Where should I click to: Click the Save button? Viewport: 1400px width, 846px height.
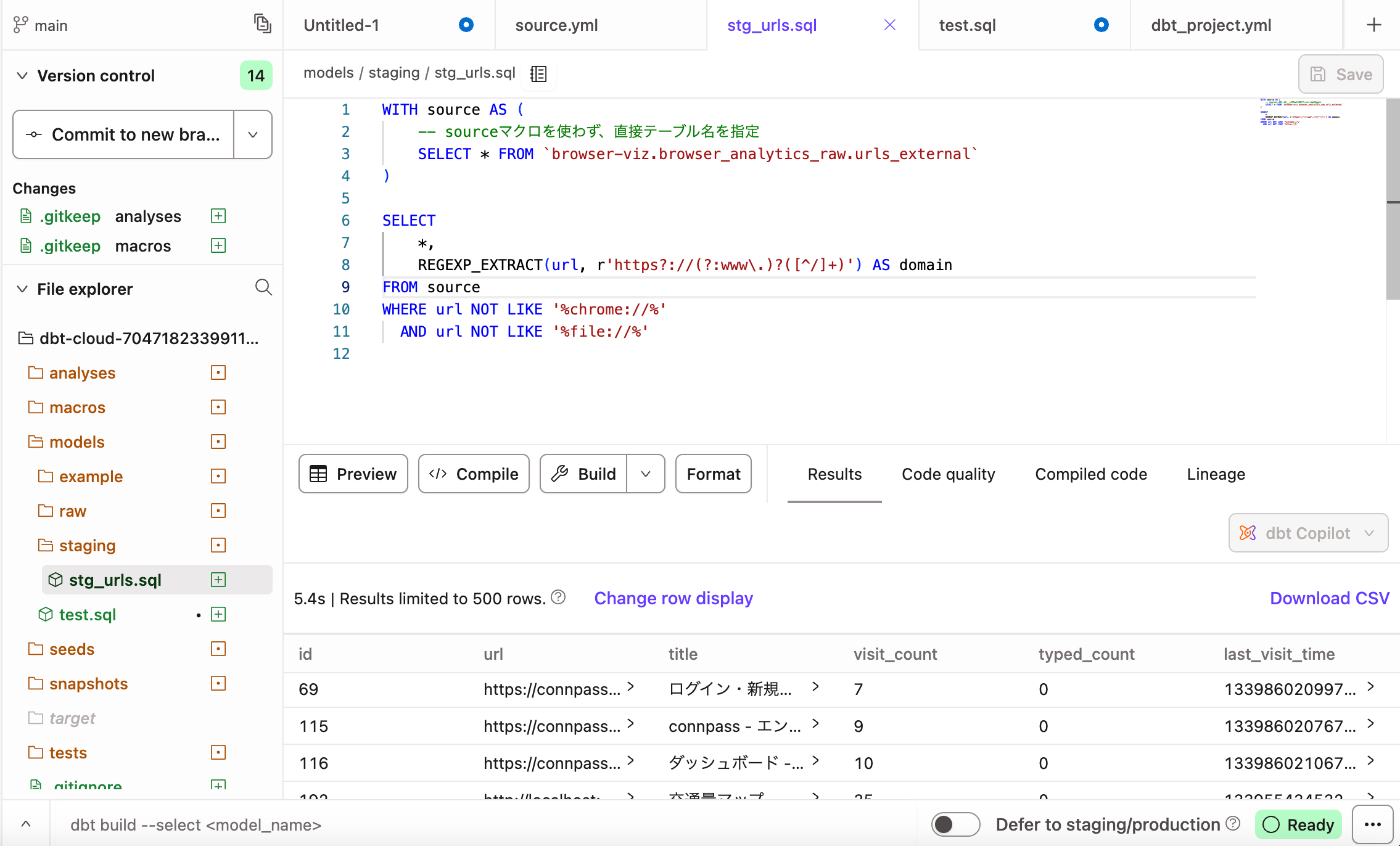pyautogui.click(x=1341, y=74)
